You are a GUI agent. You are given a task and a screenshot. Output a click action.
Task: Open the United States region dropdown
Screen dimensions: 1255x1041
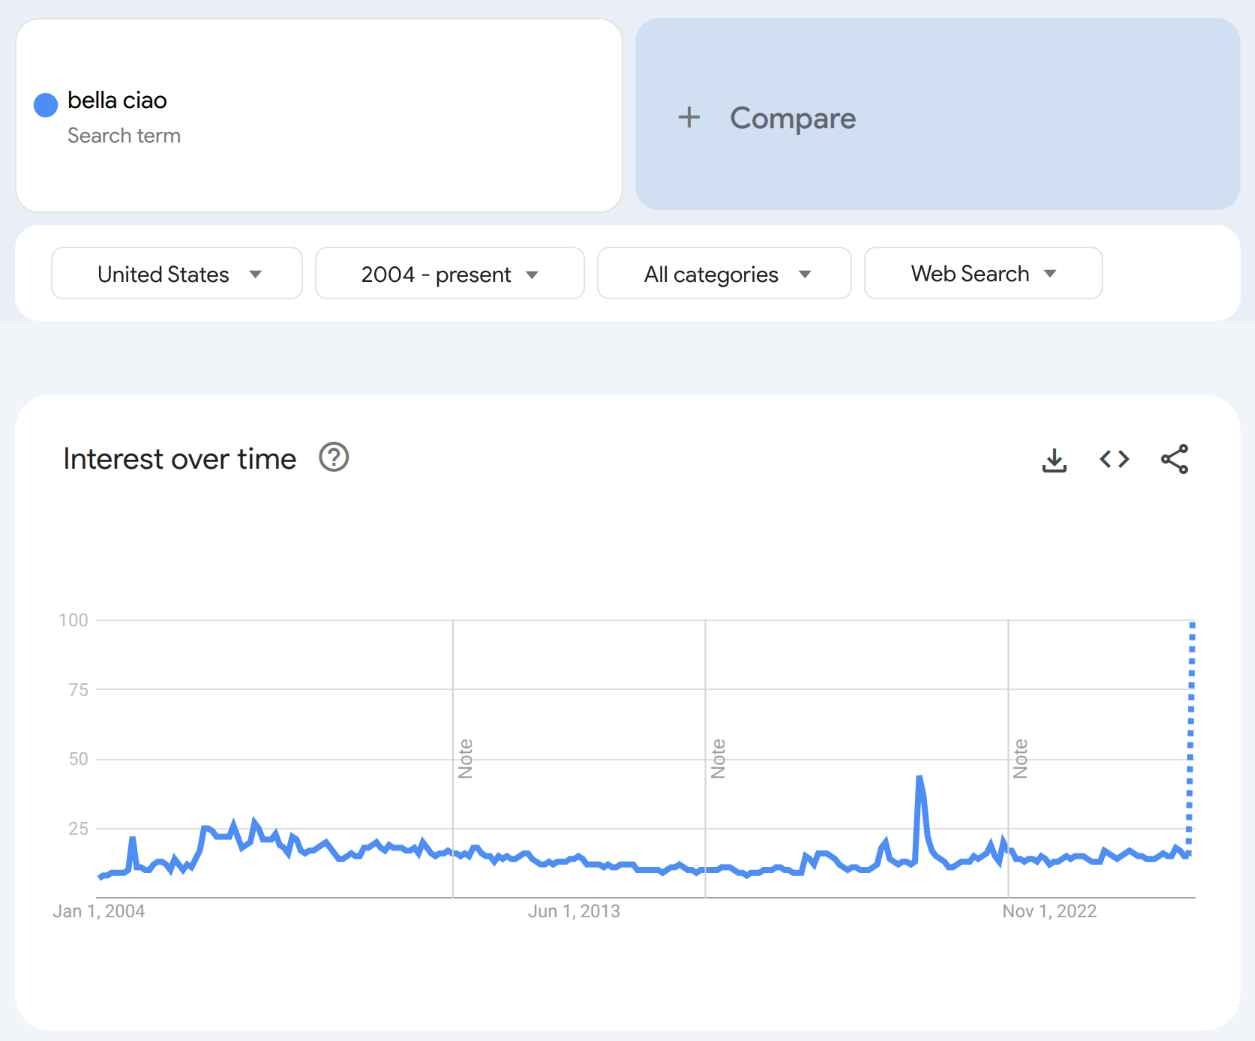pos(177,274)
